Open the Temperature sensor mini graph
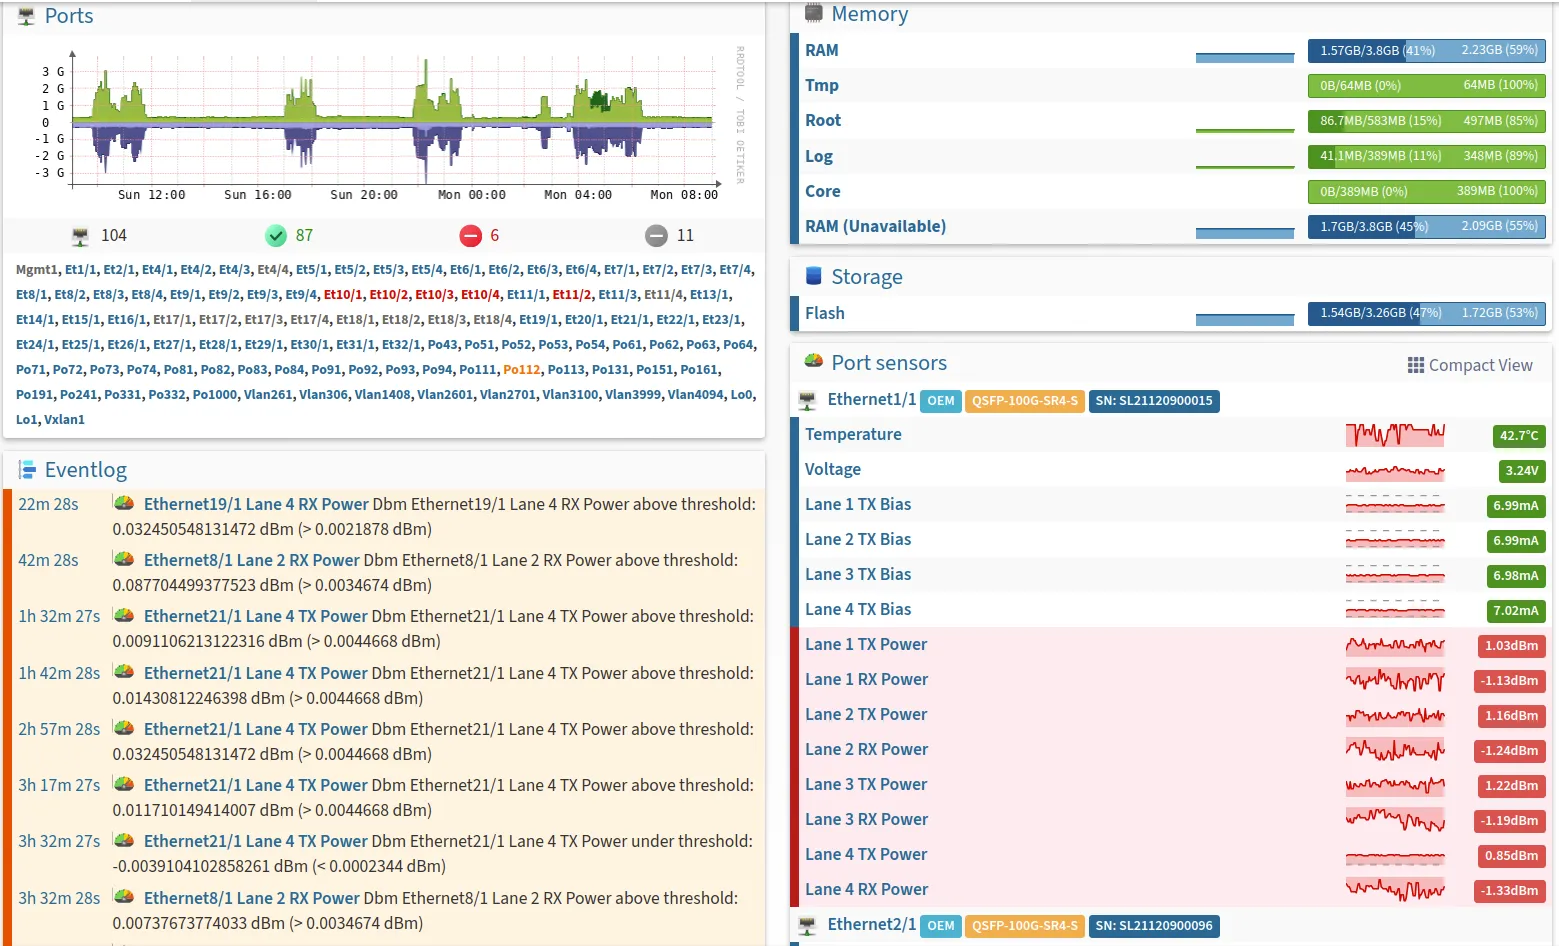 (1394, 435)
